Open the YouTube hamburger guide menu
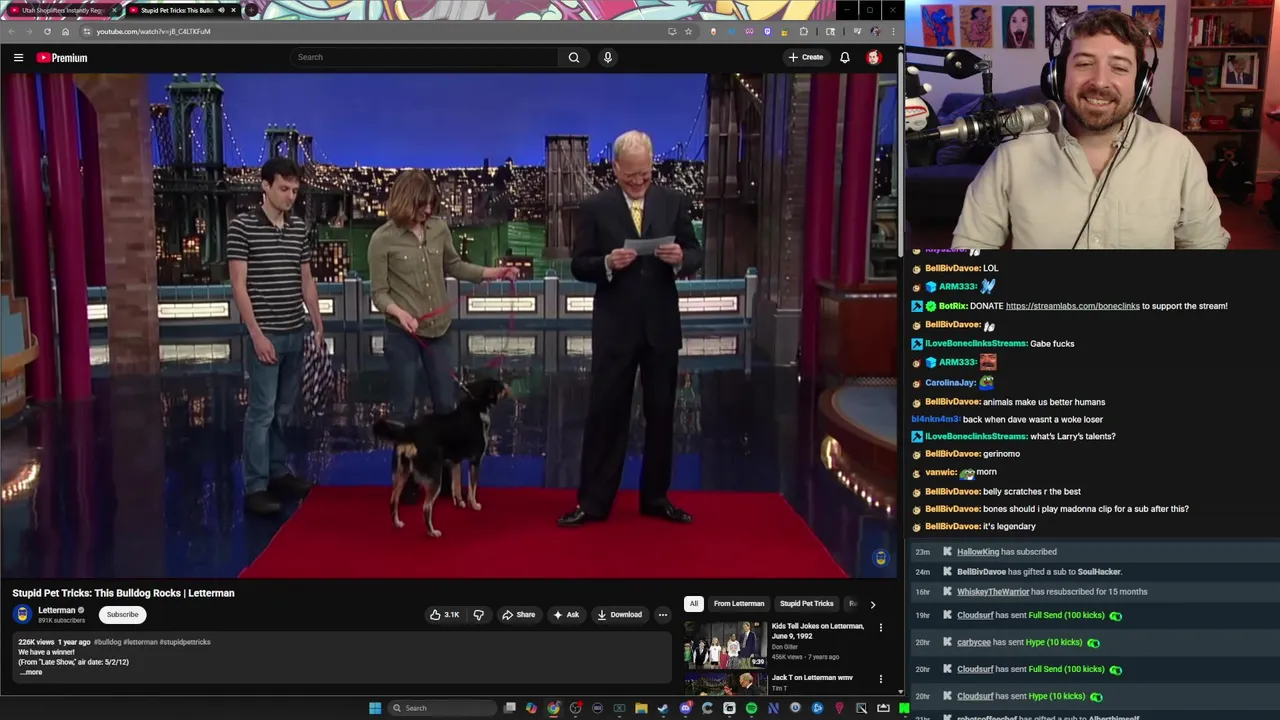This screenshot has width=1280, height=720. coord(18,57)
